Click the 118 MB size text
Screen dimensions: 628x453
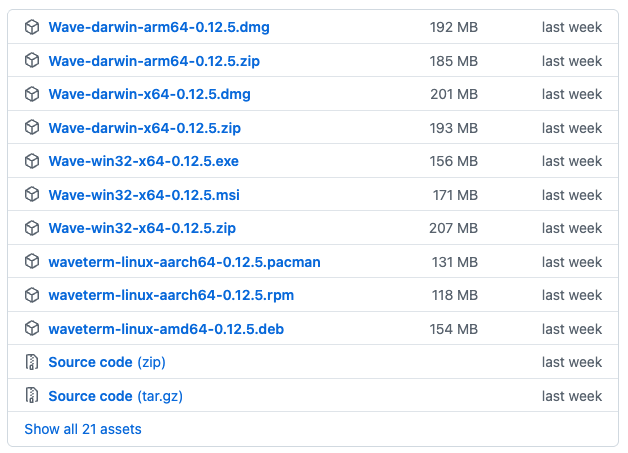(455, 295)
